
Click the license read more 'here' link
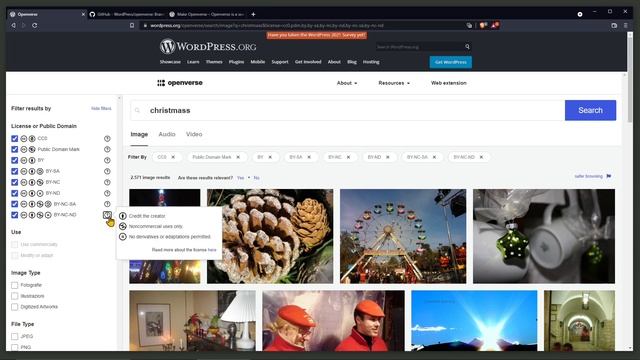pyautogui.click(x=212, y=250)
